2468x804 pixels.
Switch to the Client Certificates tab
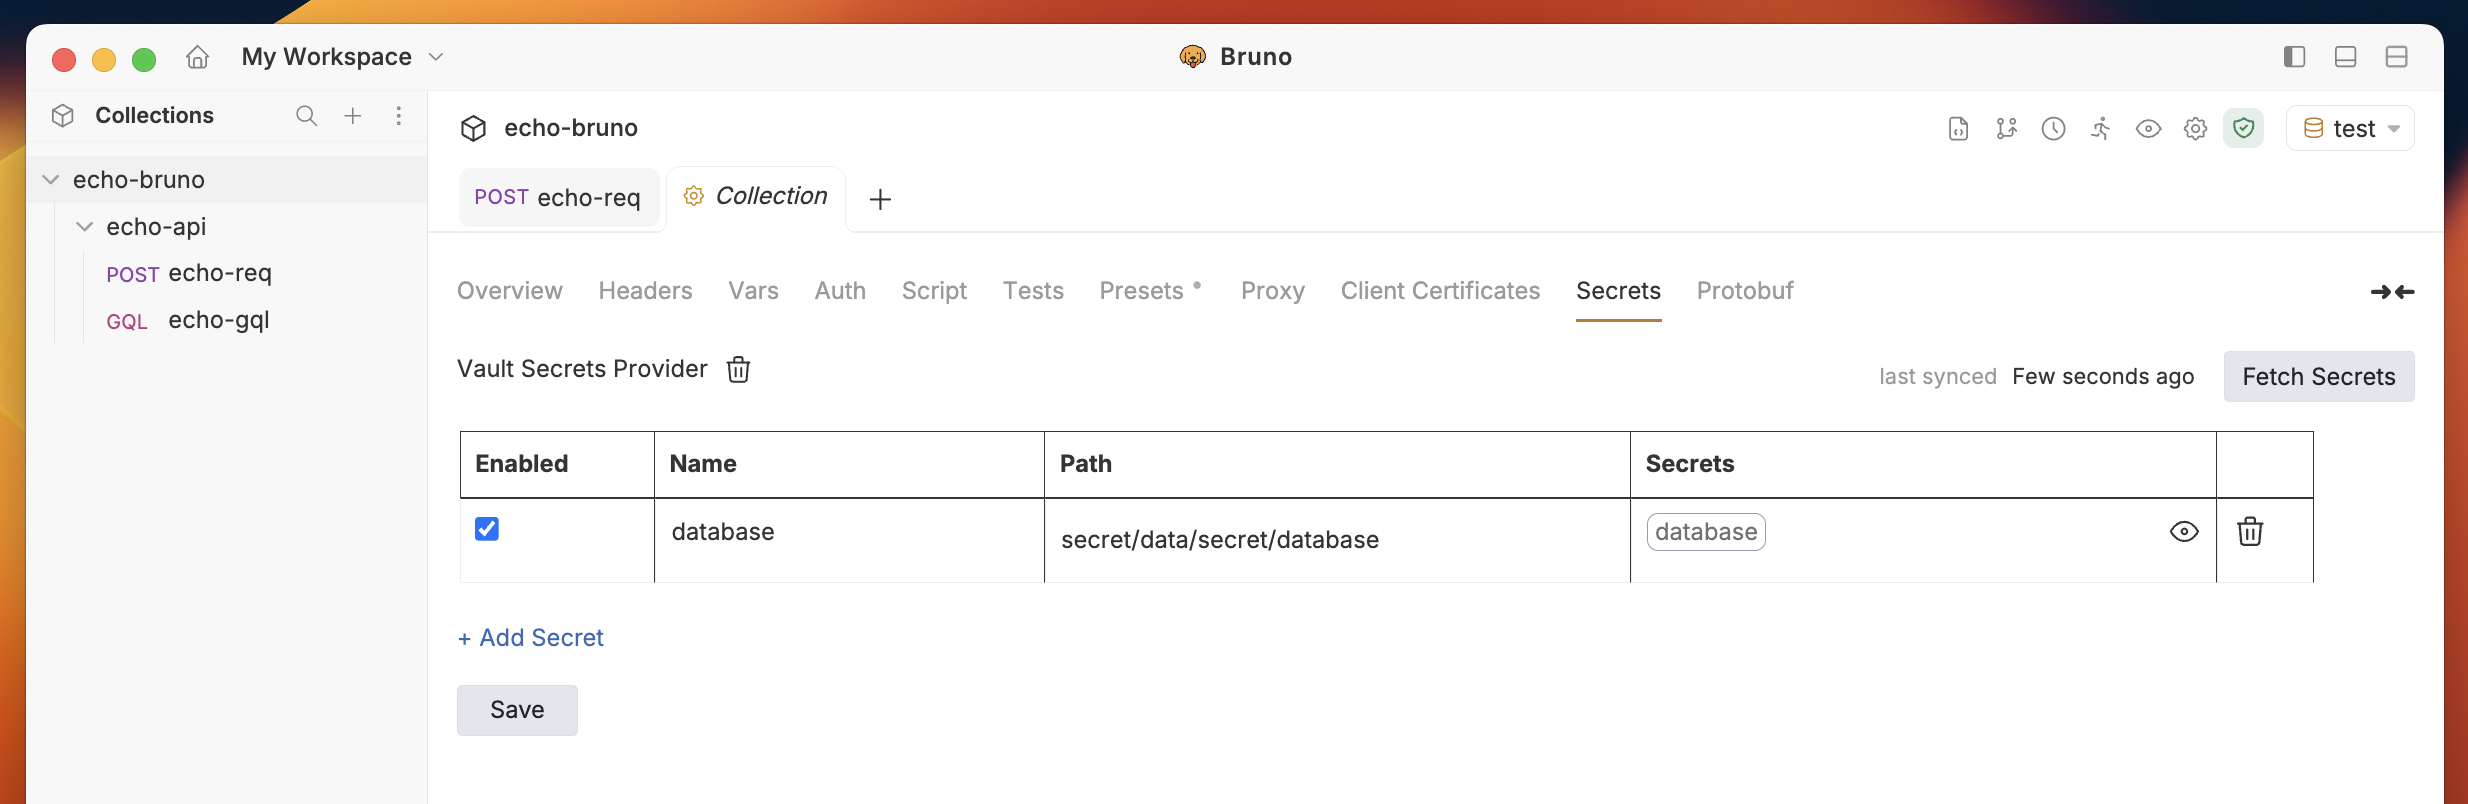(1440, 291)
